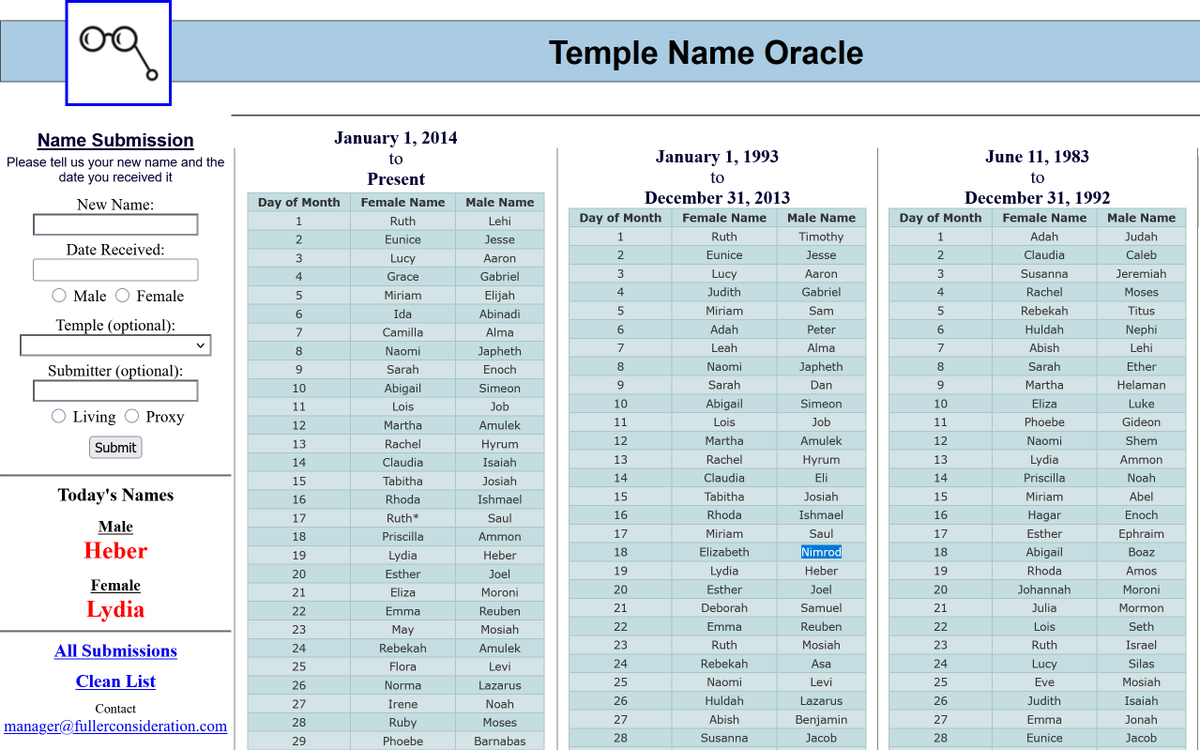Click the Name Submission heading
The width and height of the screenshot is (1200, 750).
coord(116,140)
